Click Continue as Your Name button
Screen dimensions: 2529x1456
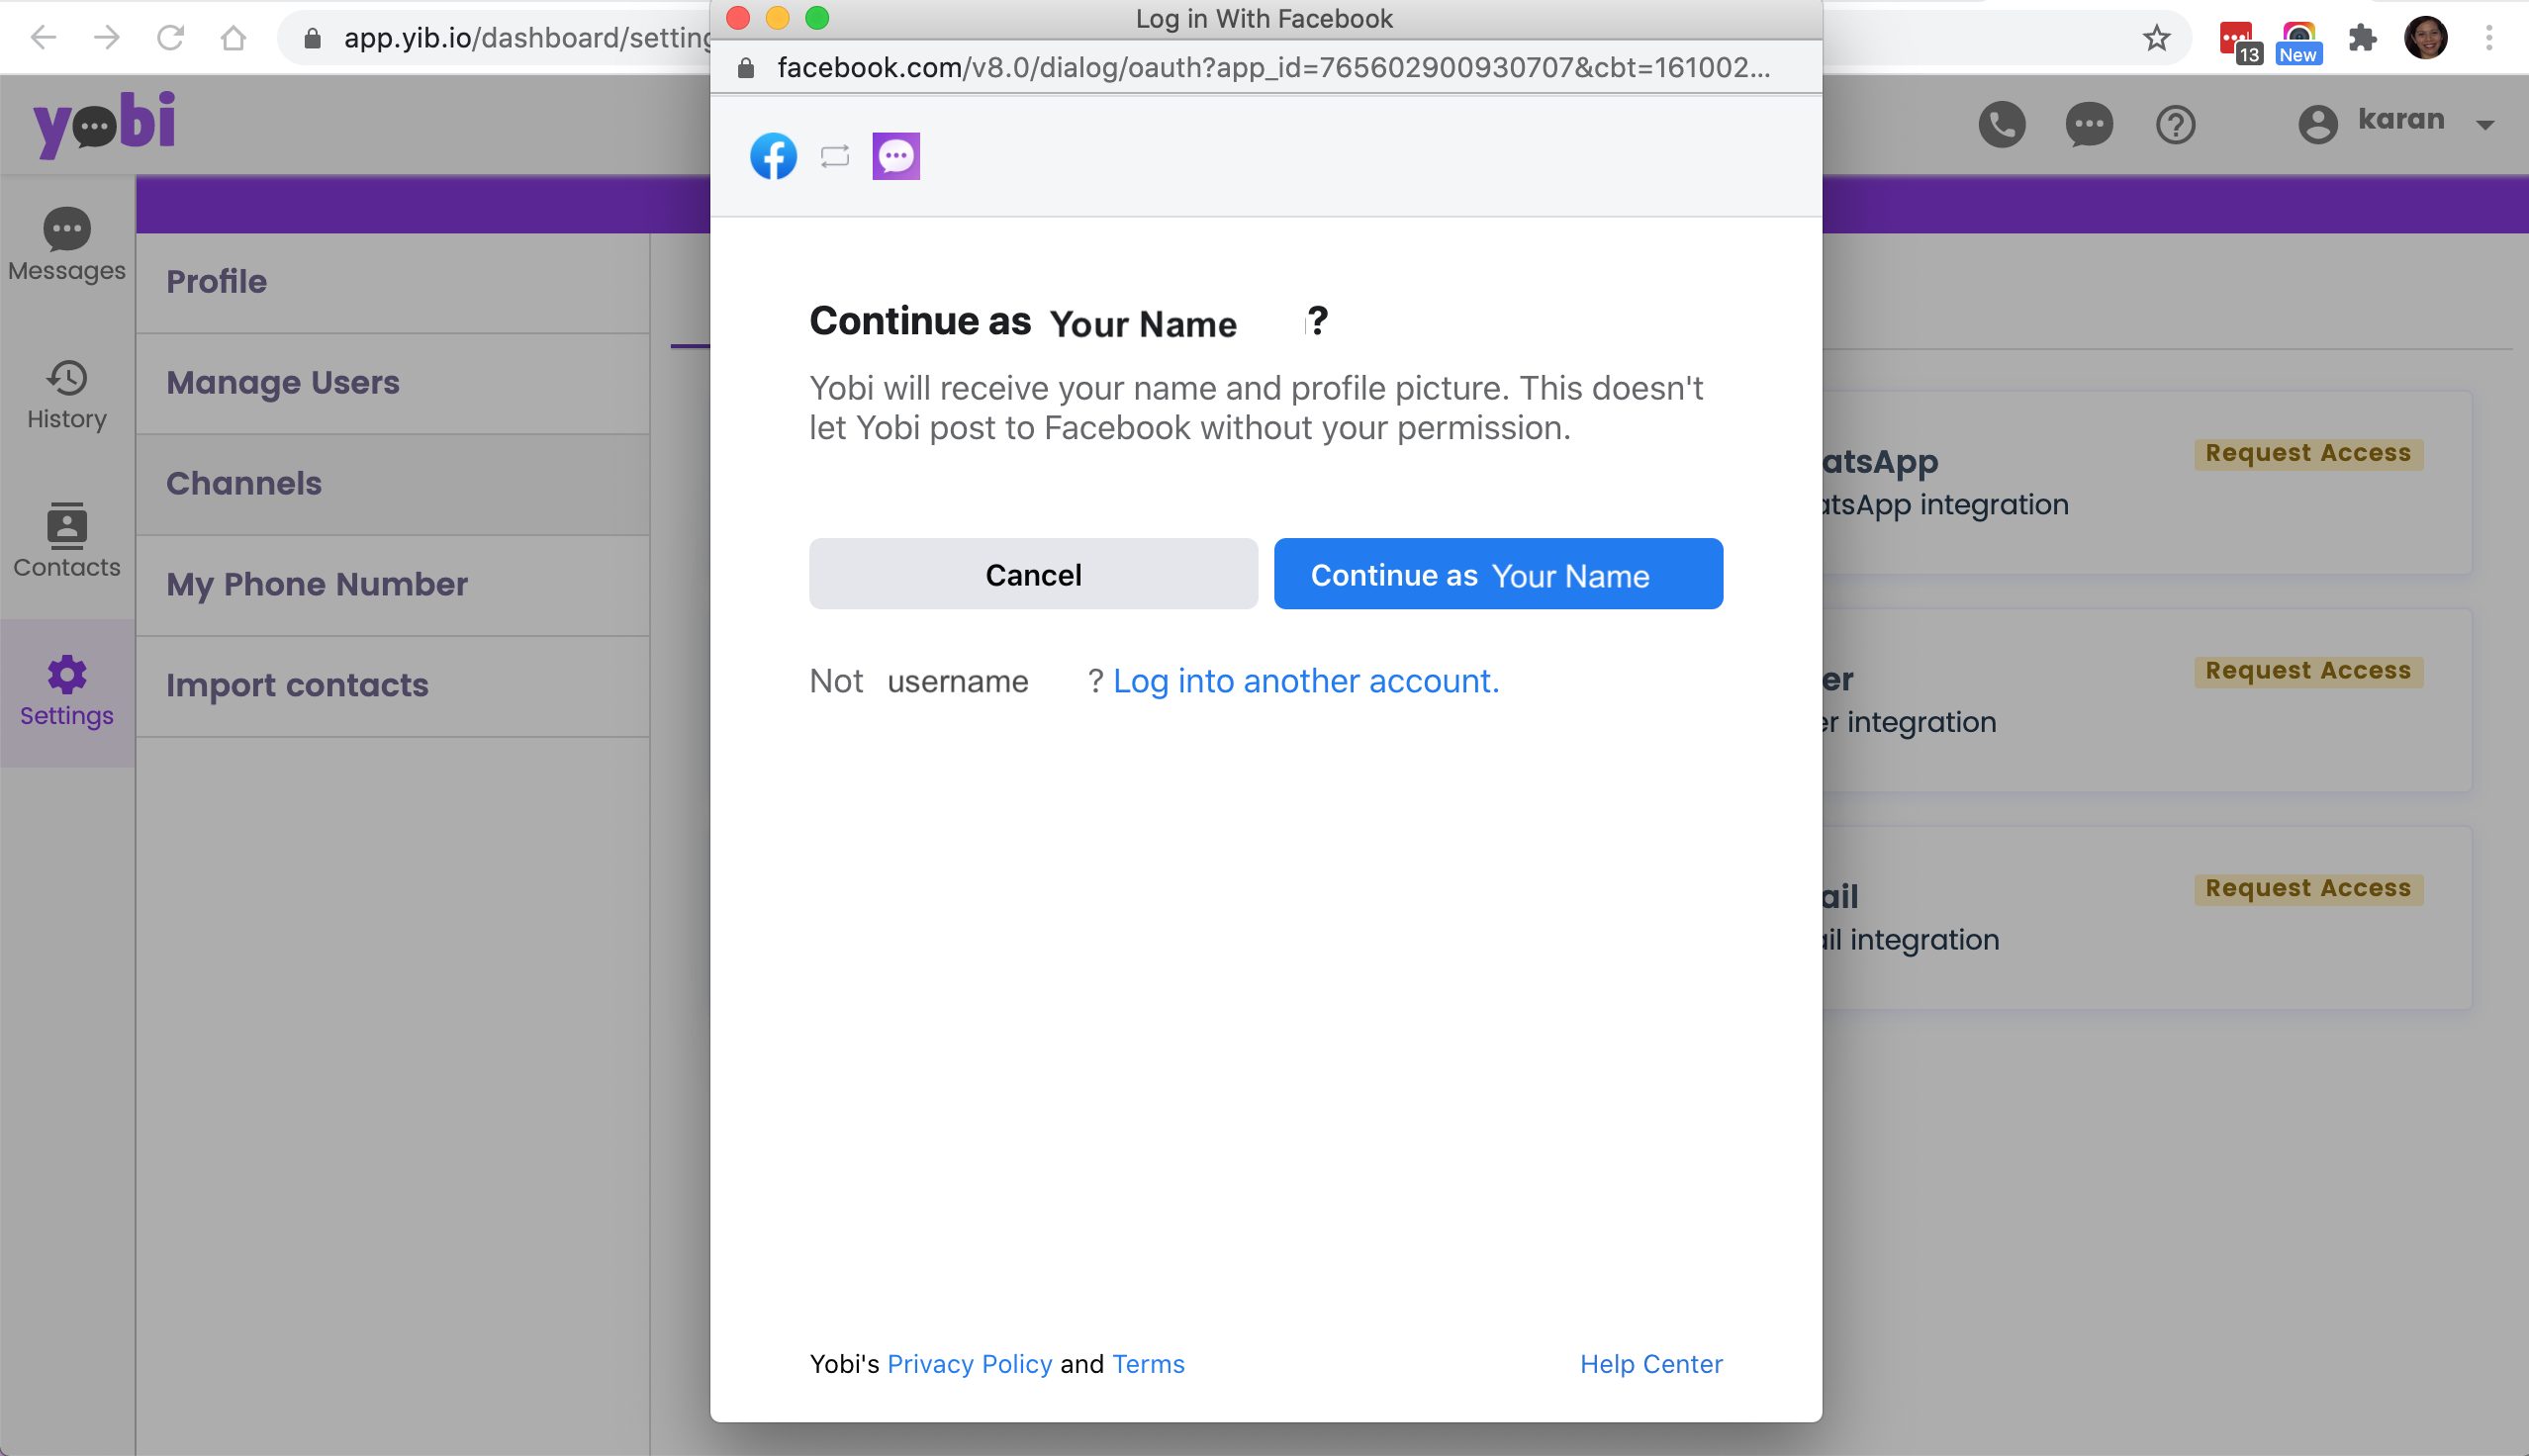click(x=1498, y=574)
